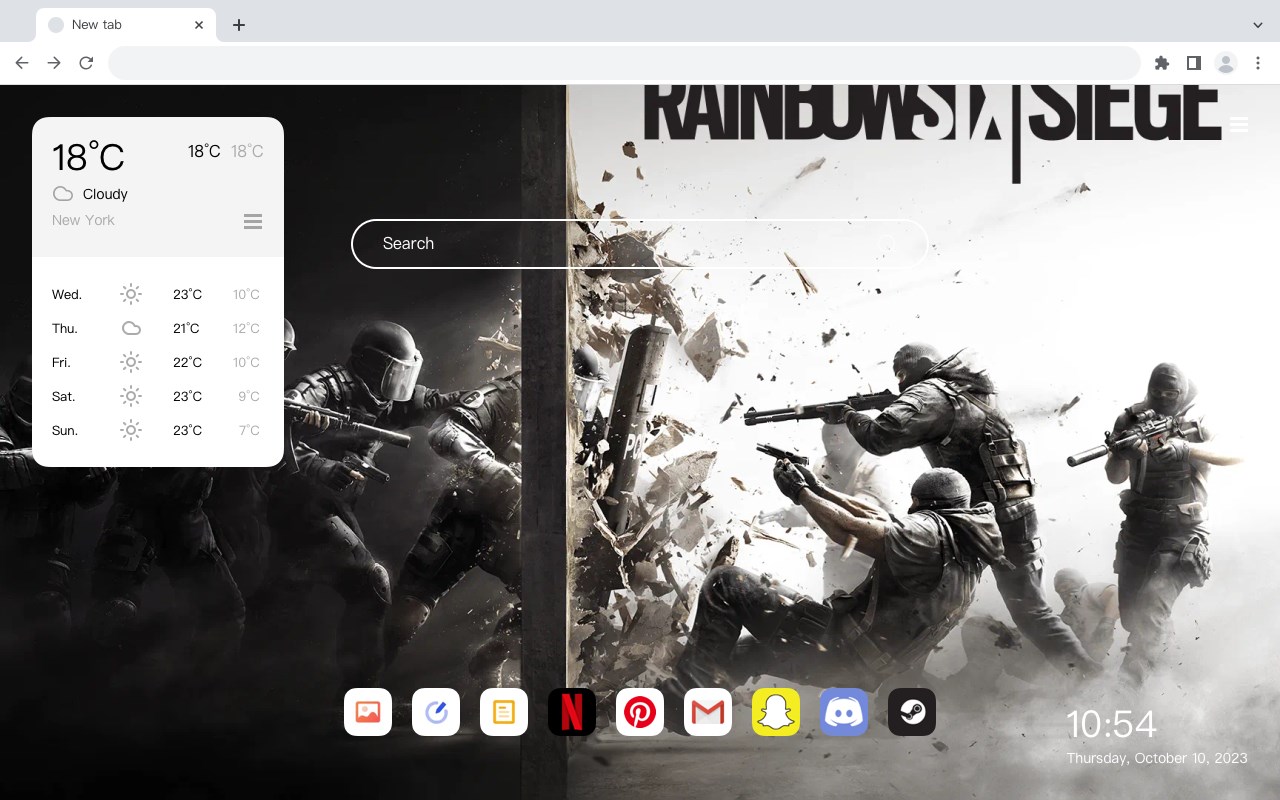Image resolution: width=1280 pixels, height=800 pixels.
Task: Click the cloud icon for Thursday
Action: [x=131, y=328]
